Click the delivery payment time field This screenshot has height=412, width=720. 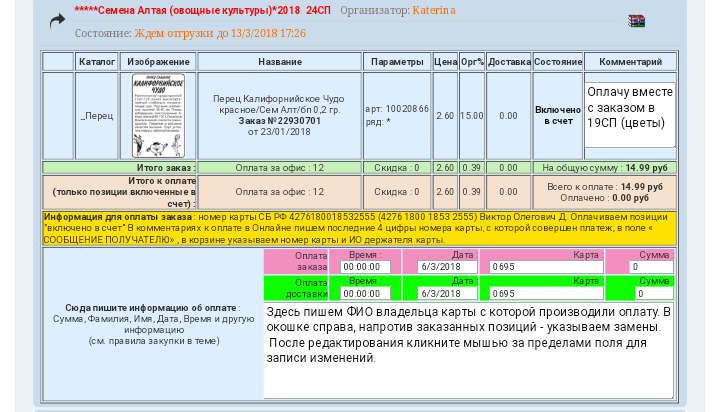click(368, 294)
